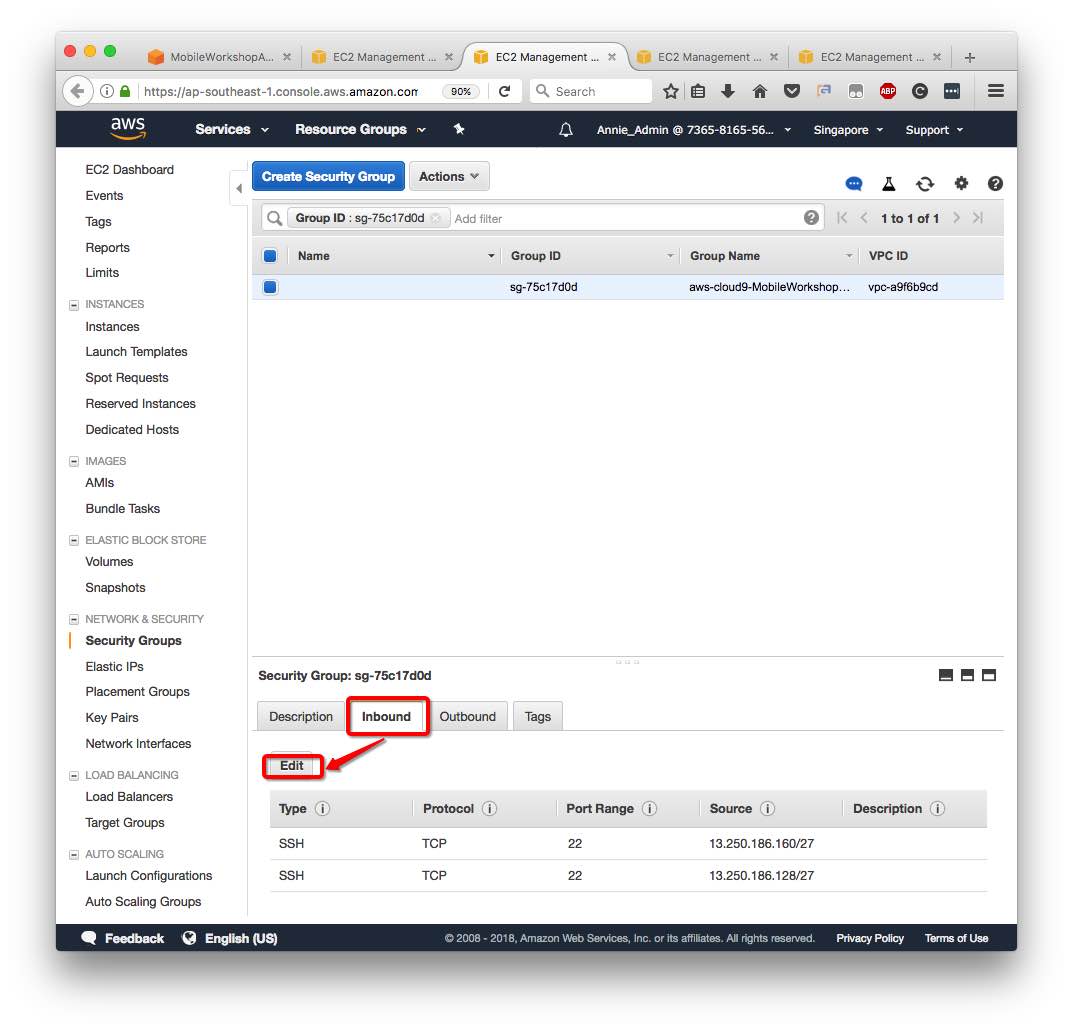This screenshot has height=1031, width=1073.
Task: Click Create Security Group button
Action: pyautogui.click(x=328, y=177)
